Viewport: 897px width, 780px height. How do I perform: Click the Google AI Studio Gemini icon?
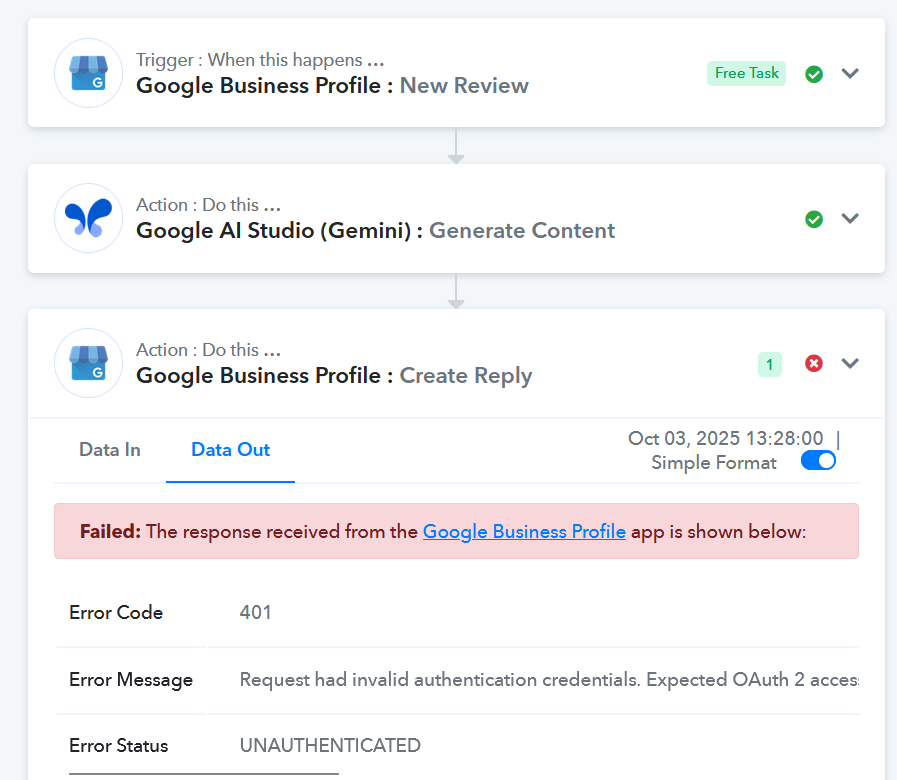pos(88,218)
